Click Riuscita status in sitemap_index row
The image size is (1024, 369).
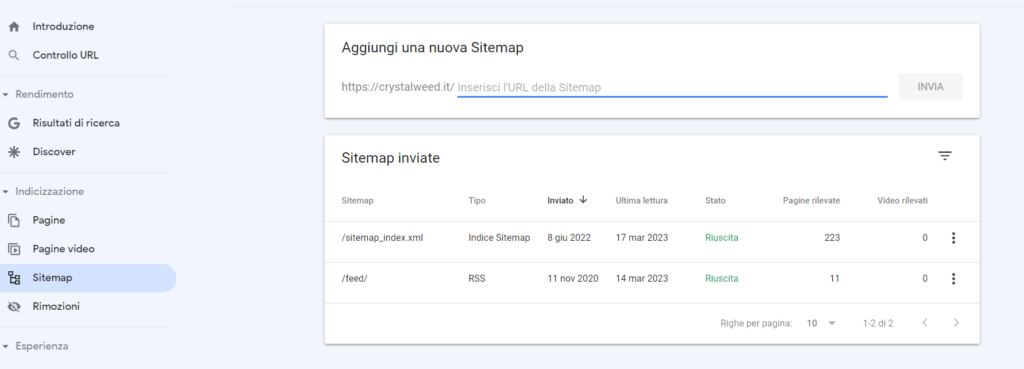(722, 238)
